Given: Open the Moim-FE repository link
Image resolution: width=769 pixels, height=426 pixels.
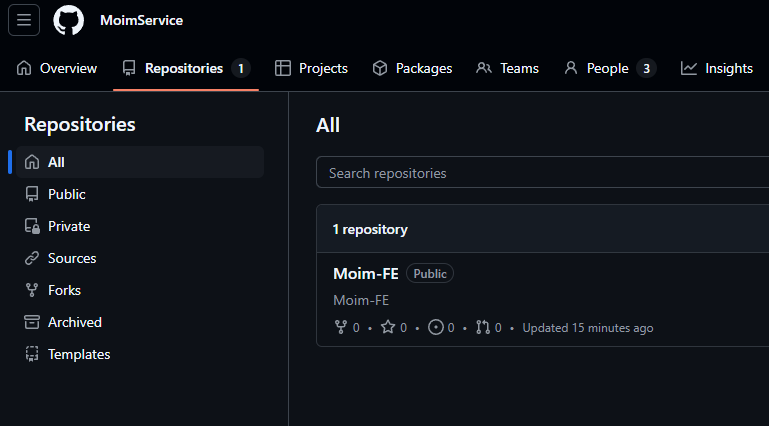Looking at the screenshot, I should pos(366,274).
